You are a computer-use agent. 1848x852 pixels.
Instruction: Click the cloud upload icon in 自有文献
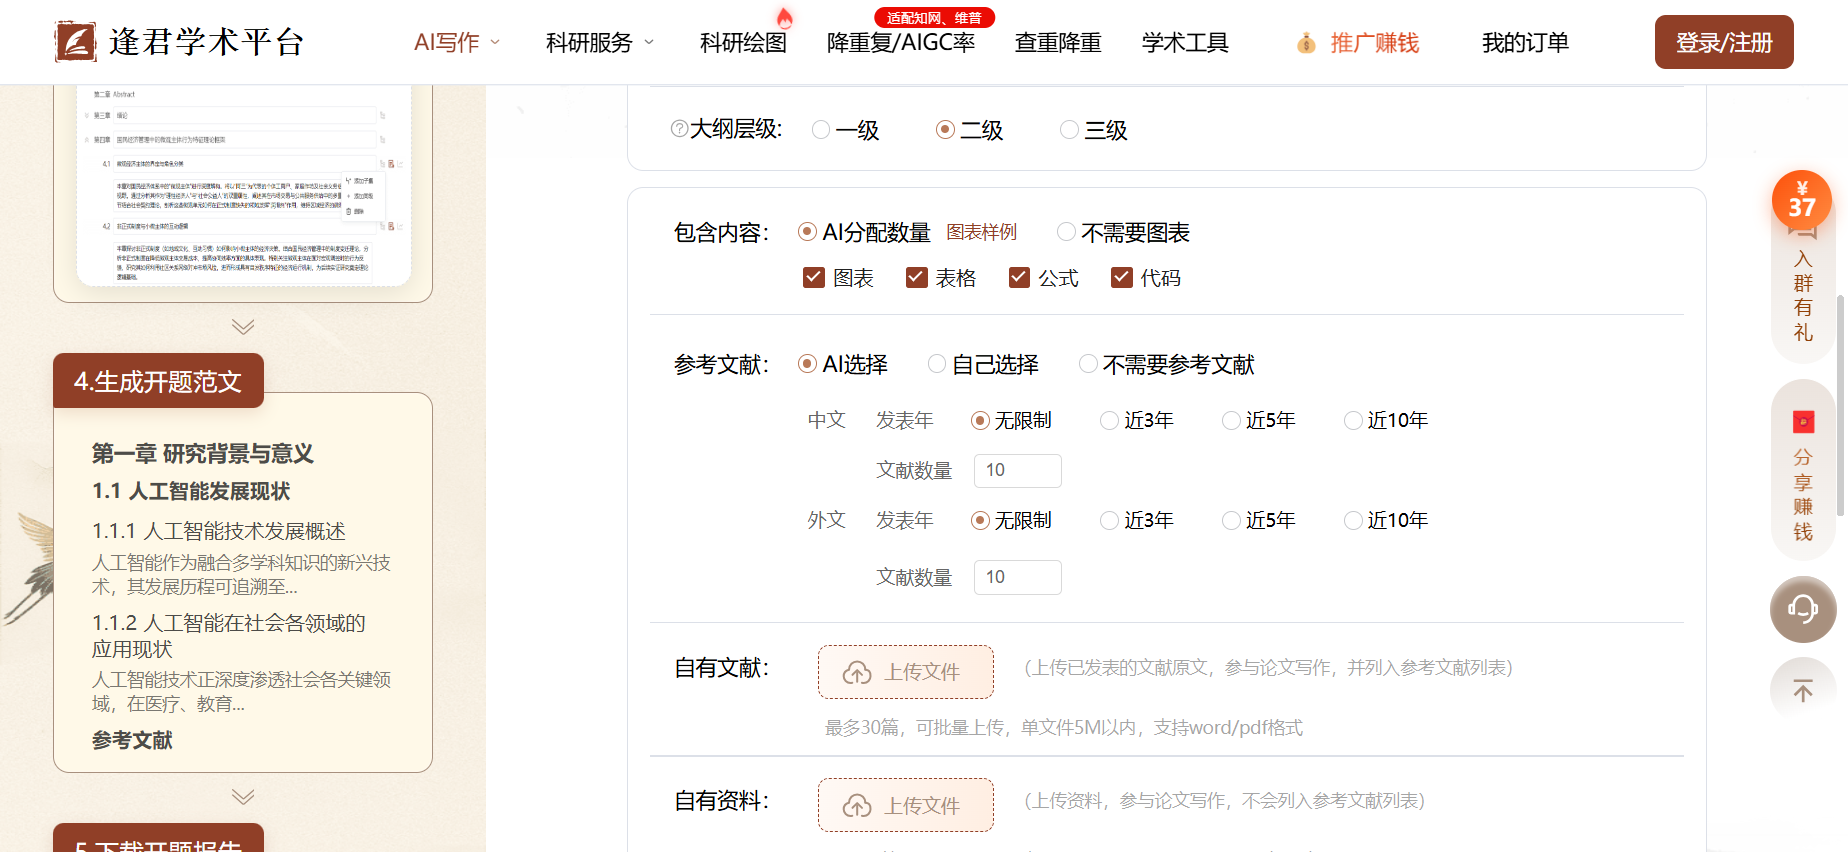tap(857, 673)
